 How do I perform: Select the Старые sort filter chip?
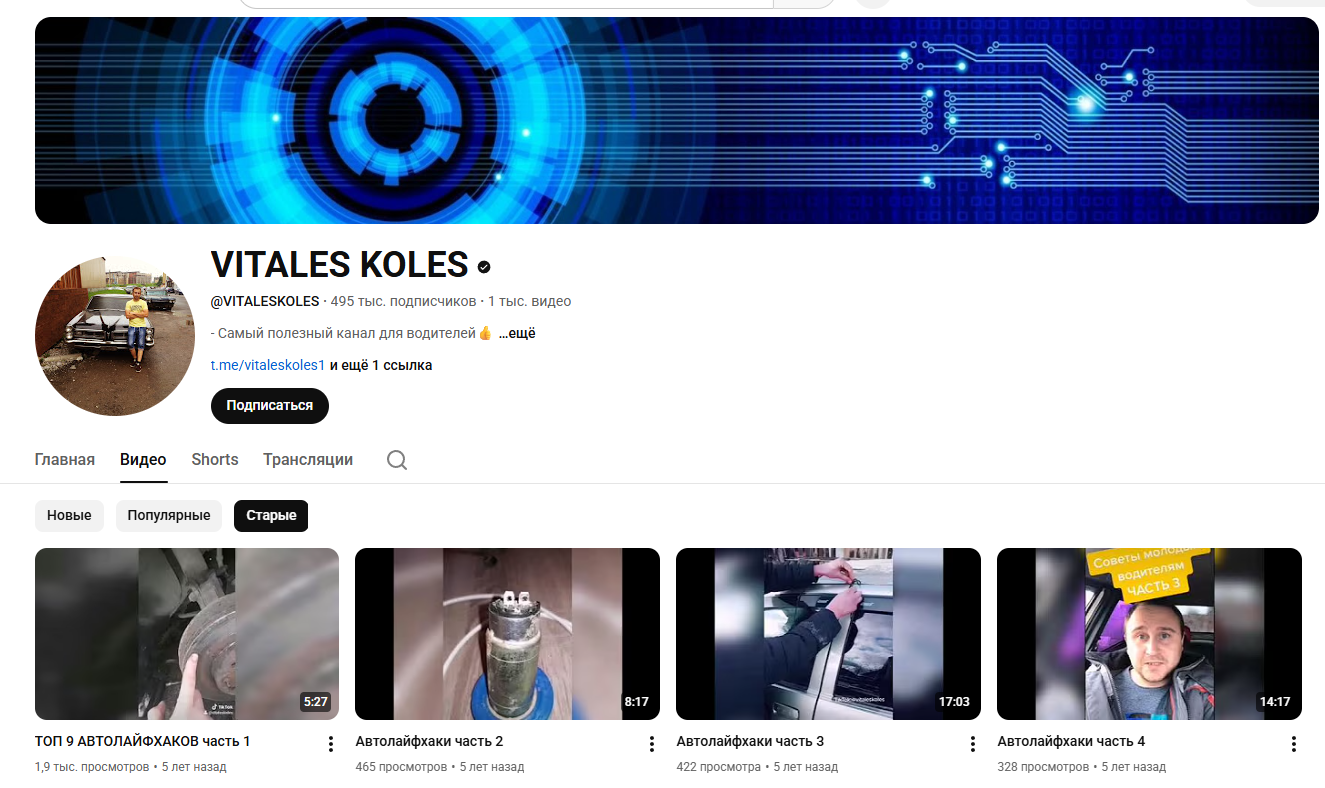pyautogui.click(x=271, y=516)
